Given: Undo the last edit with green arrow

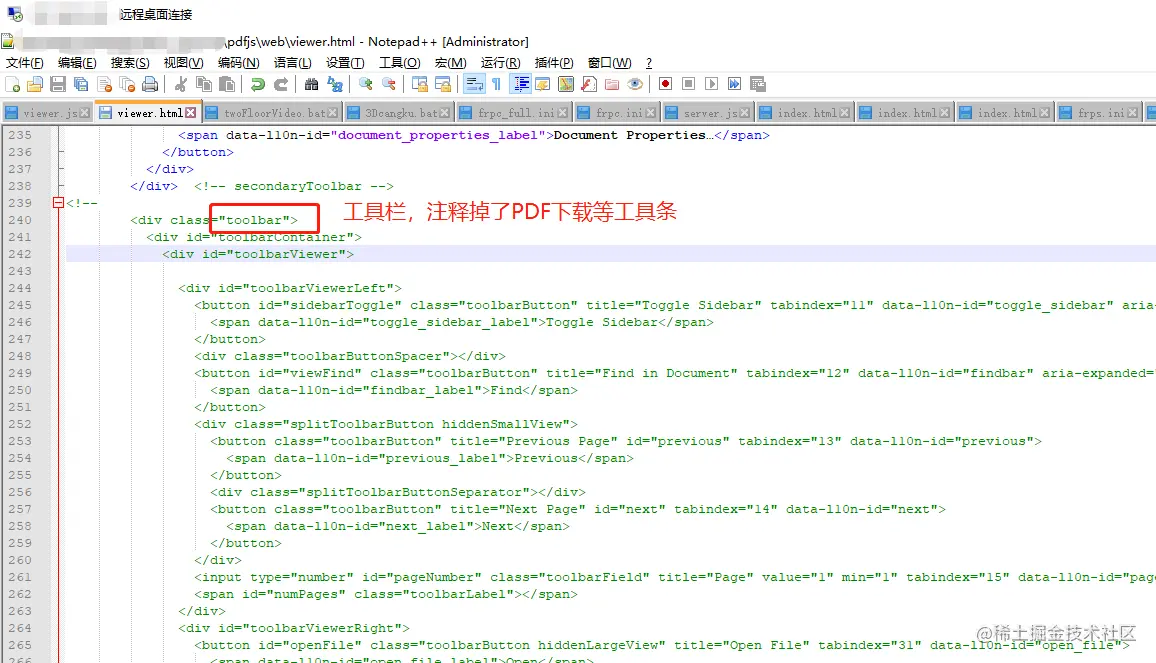Looking at the screenshot, I should coord(257,84).
